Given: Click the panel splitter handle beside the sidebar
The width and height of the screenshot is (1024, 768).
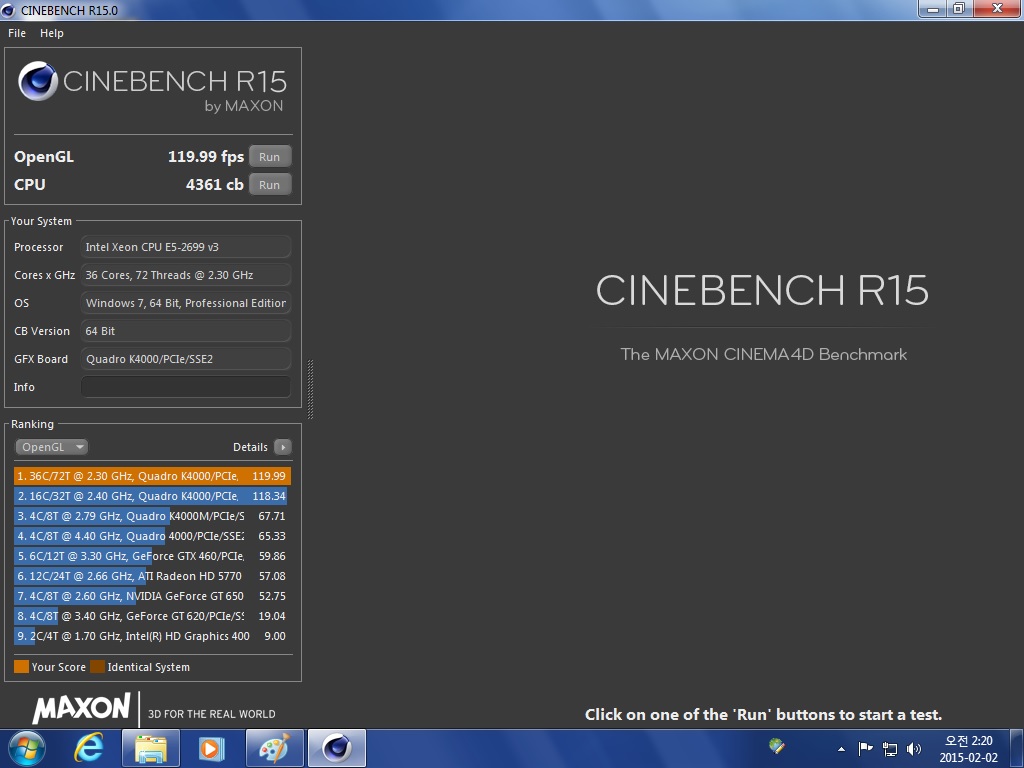Looking at the screenshot, I should tap(310, 389).
